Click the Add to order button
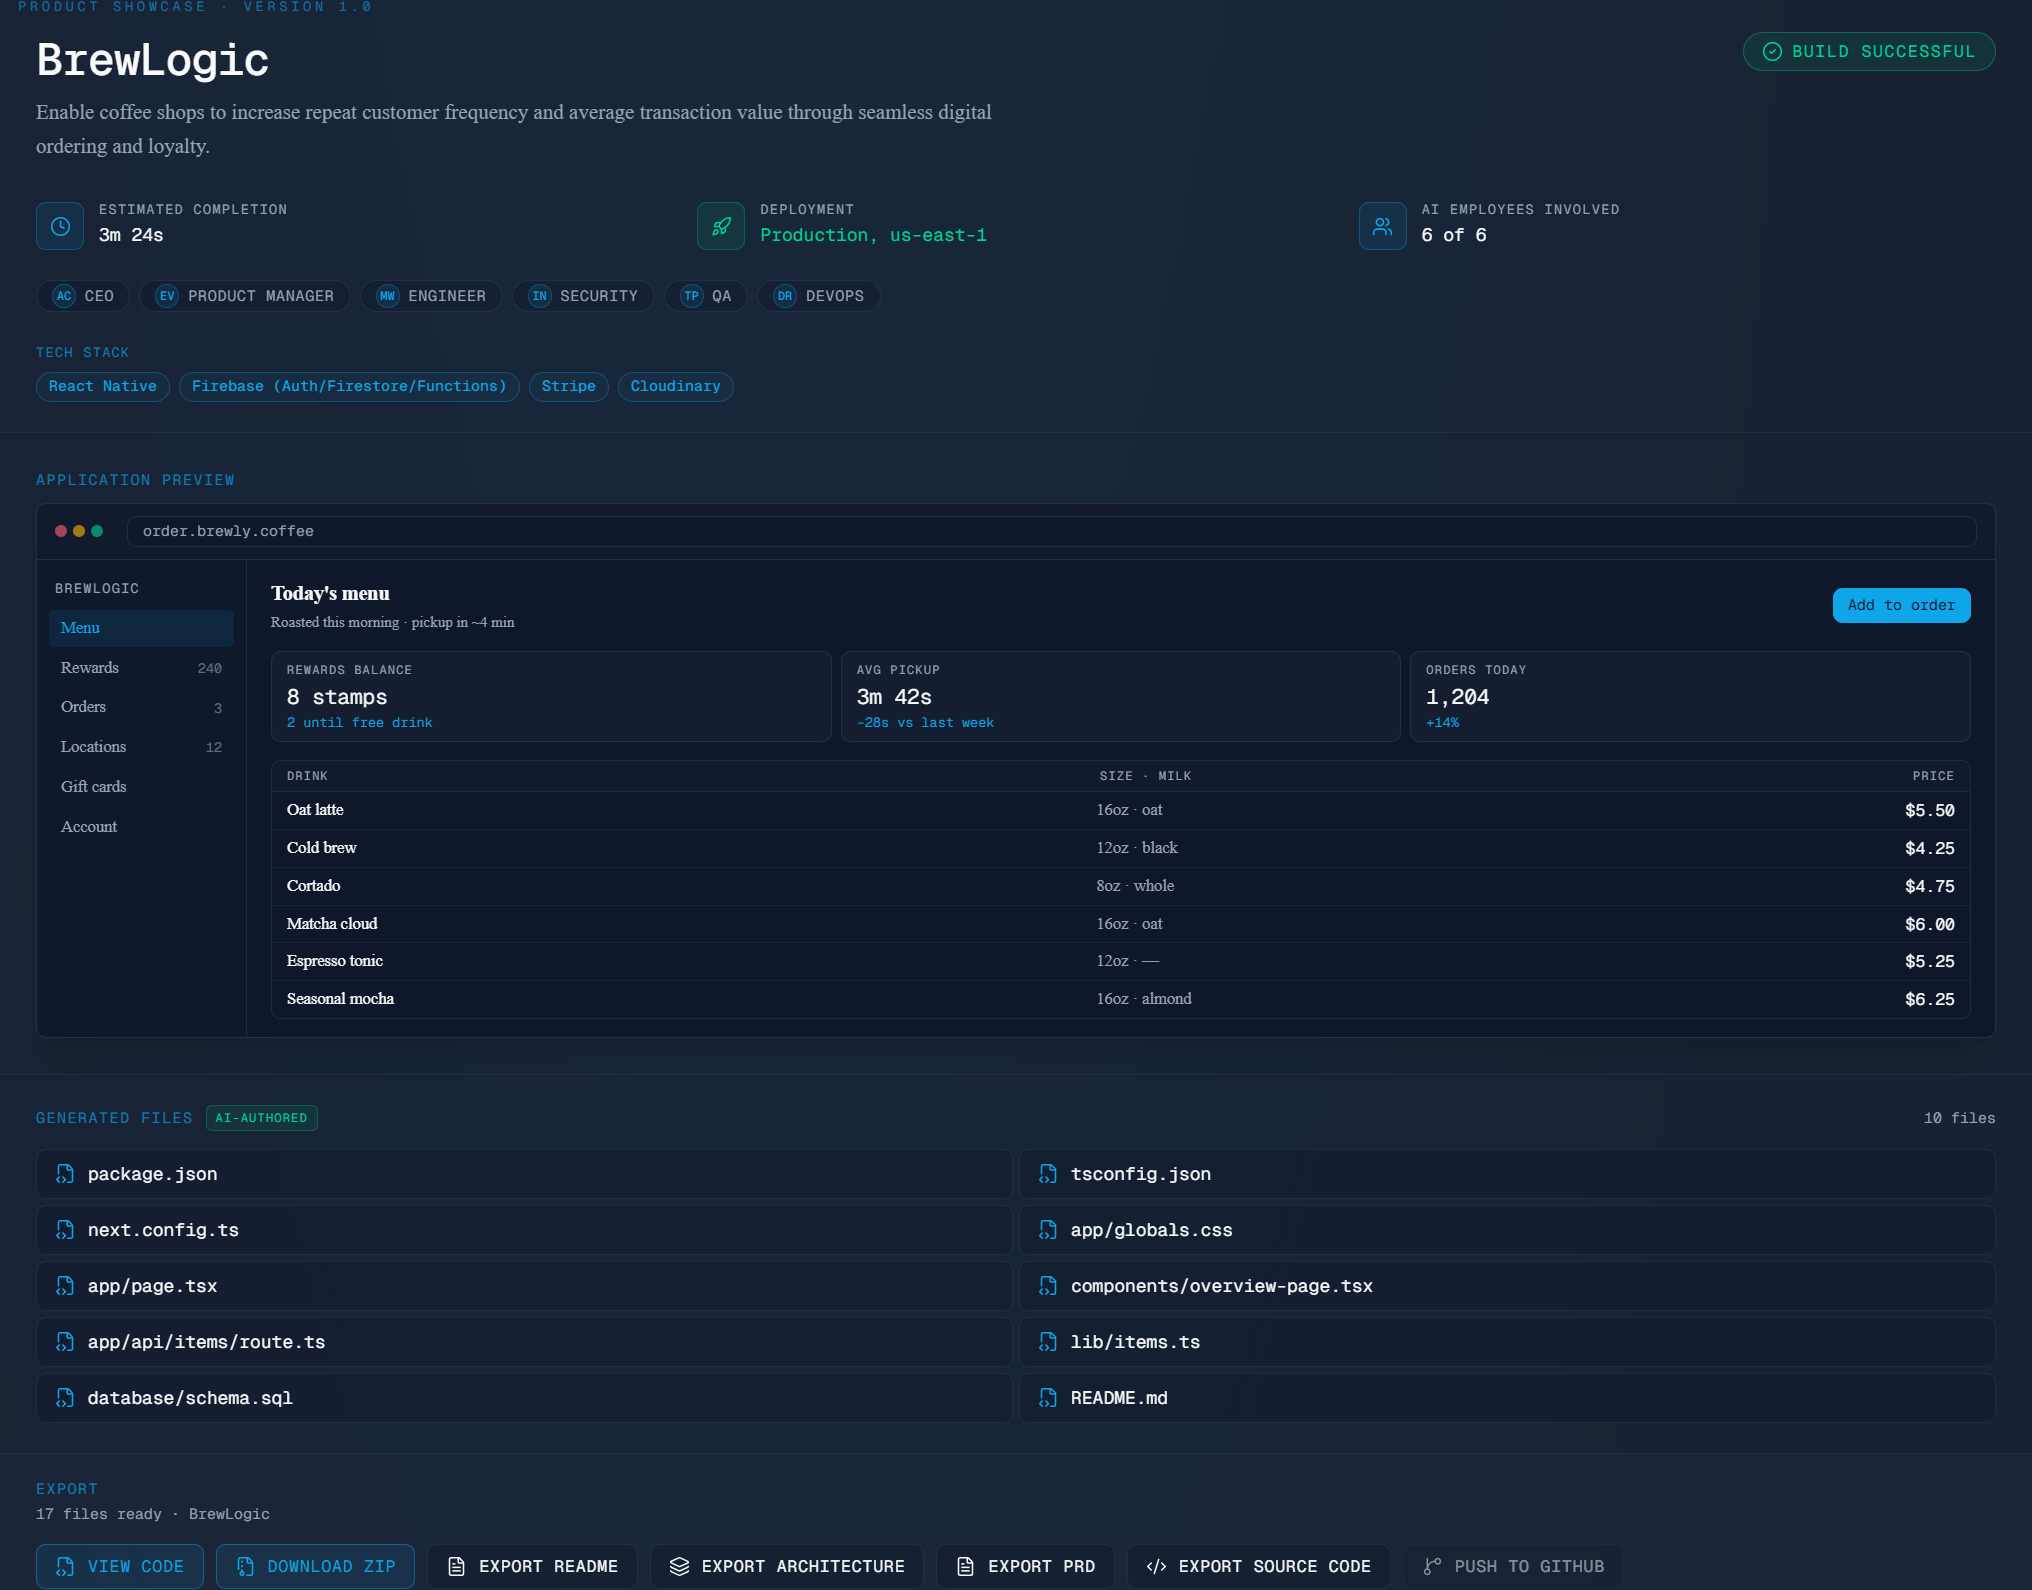Image resolution: width=2032 pixels, height=1590 pixels. click(x=1901, y=605)
